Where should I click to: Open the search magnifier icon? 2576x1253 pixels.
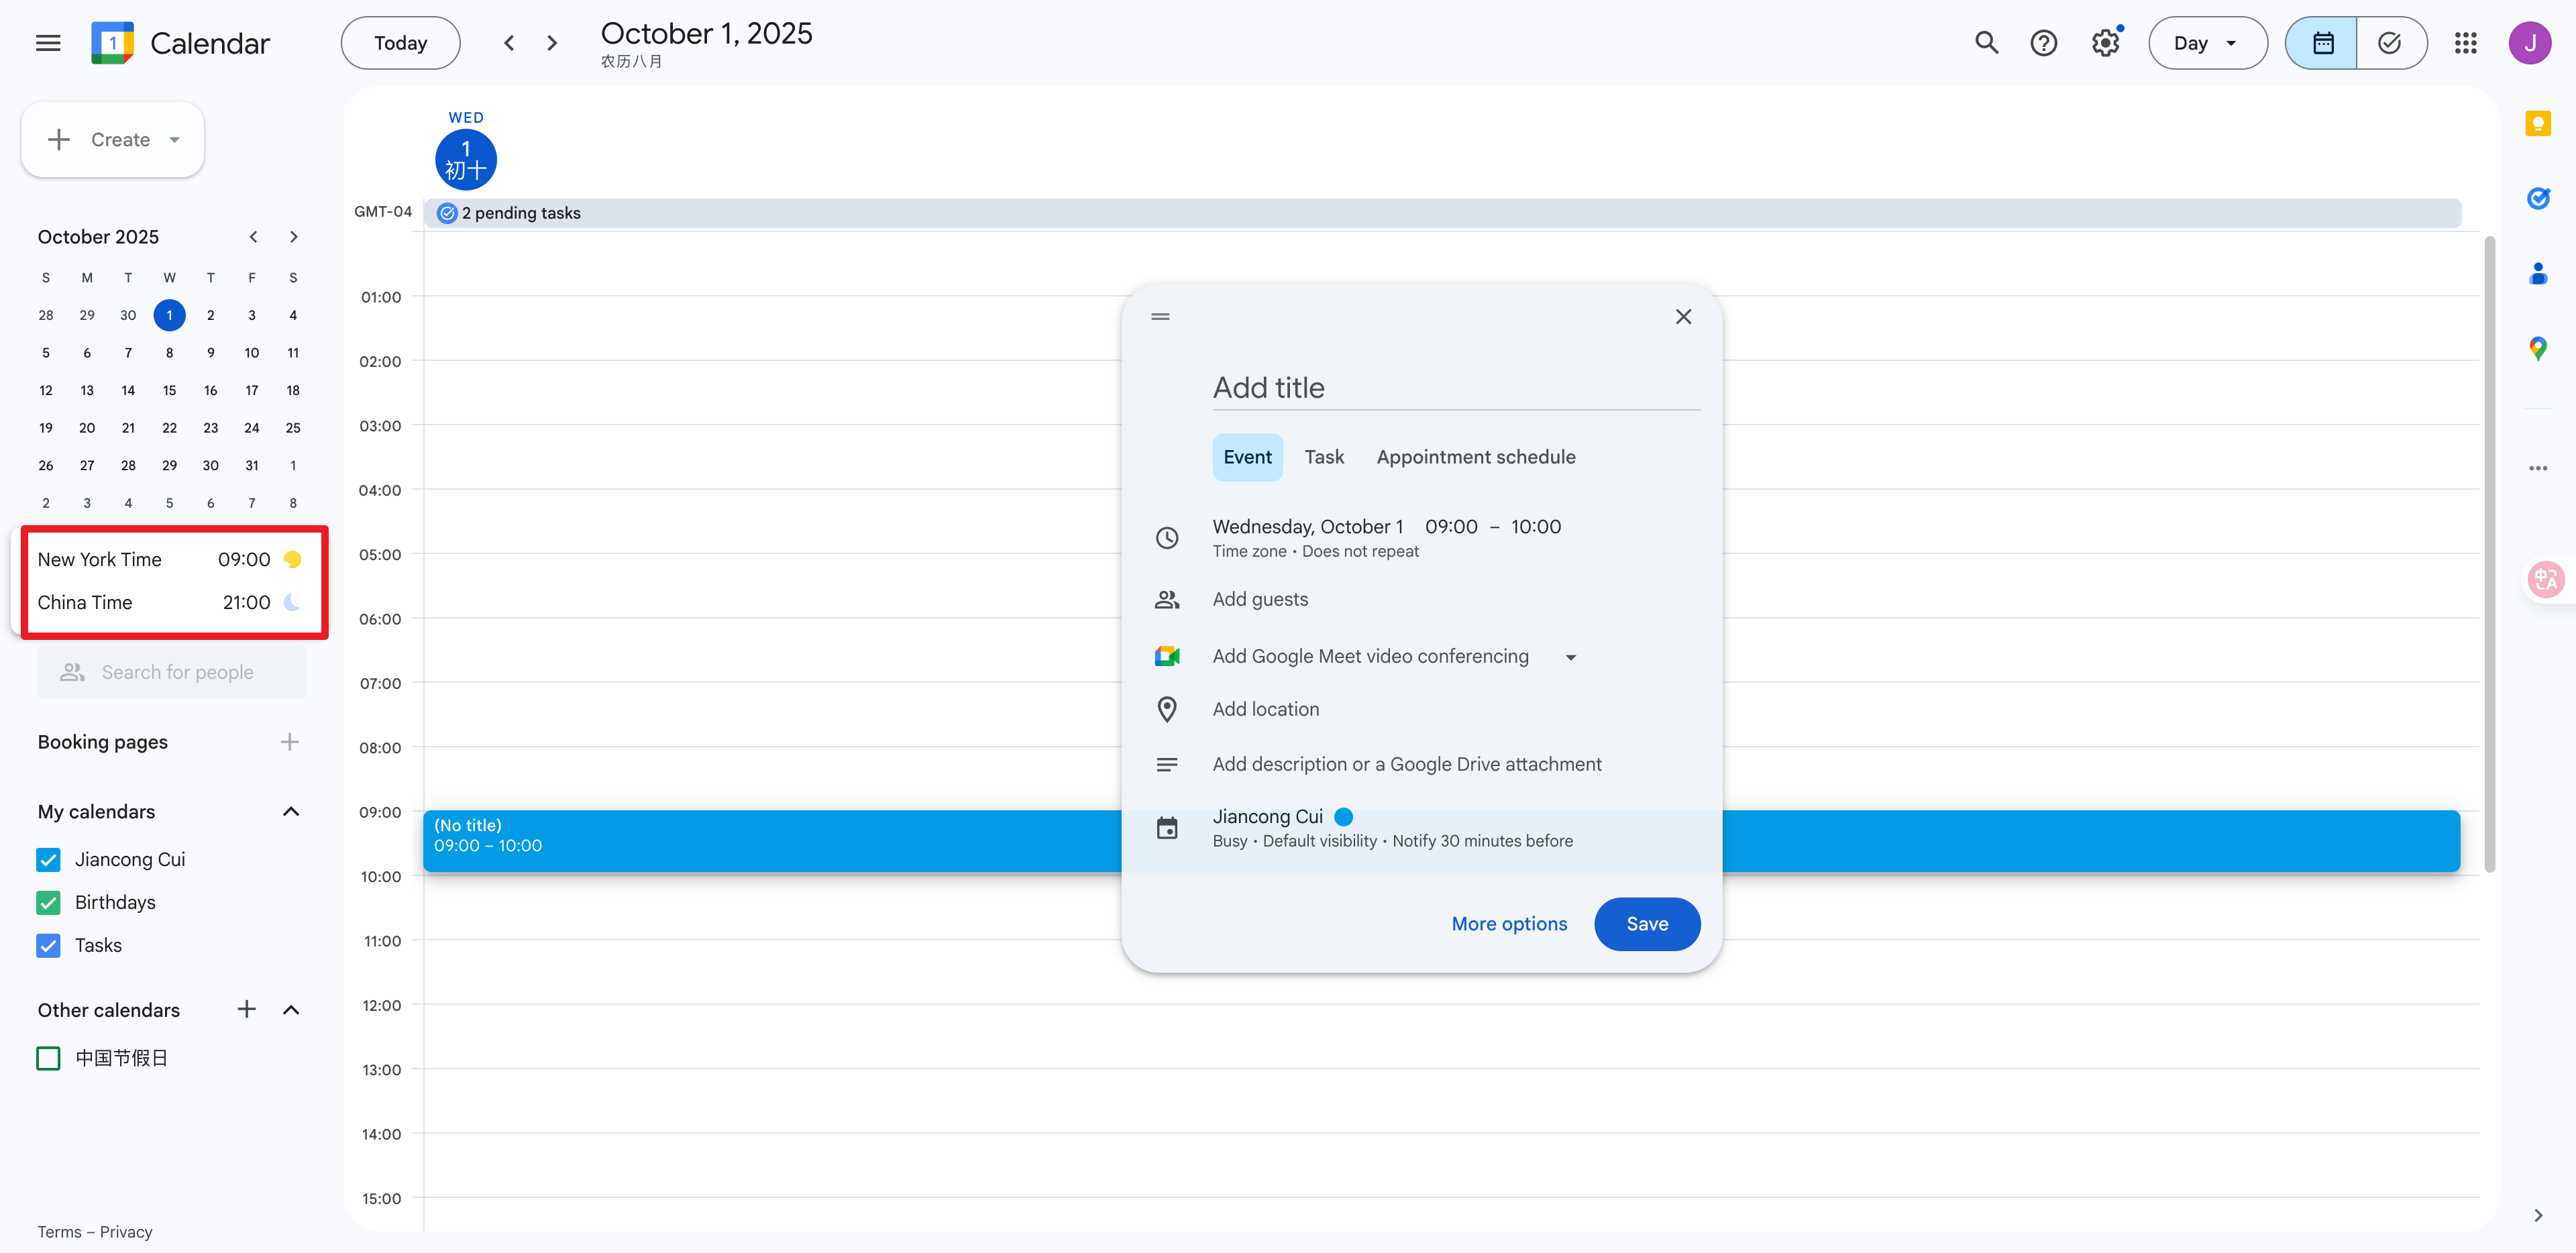click(x=1986, y=43)
